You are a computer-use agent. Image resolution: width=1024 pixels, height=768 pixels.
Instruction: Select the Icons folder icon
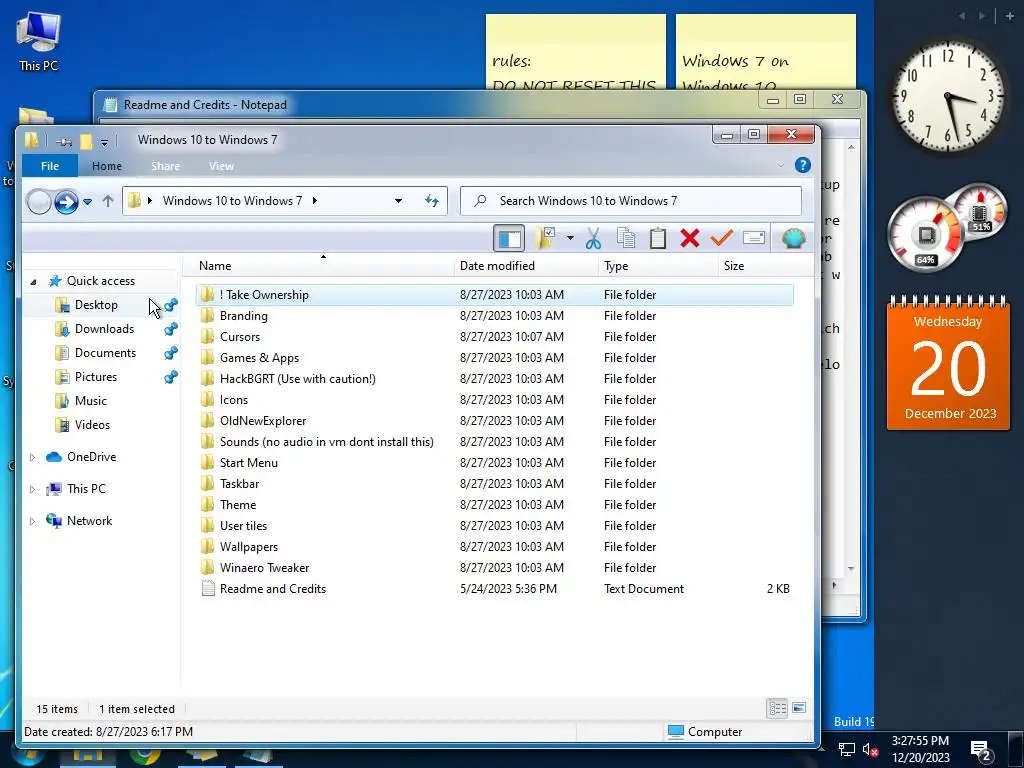click(x=207, y=400)
